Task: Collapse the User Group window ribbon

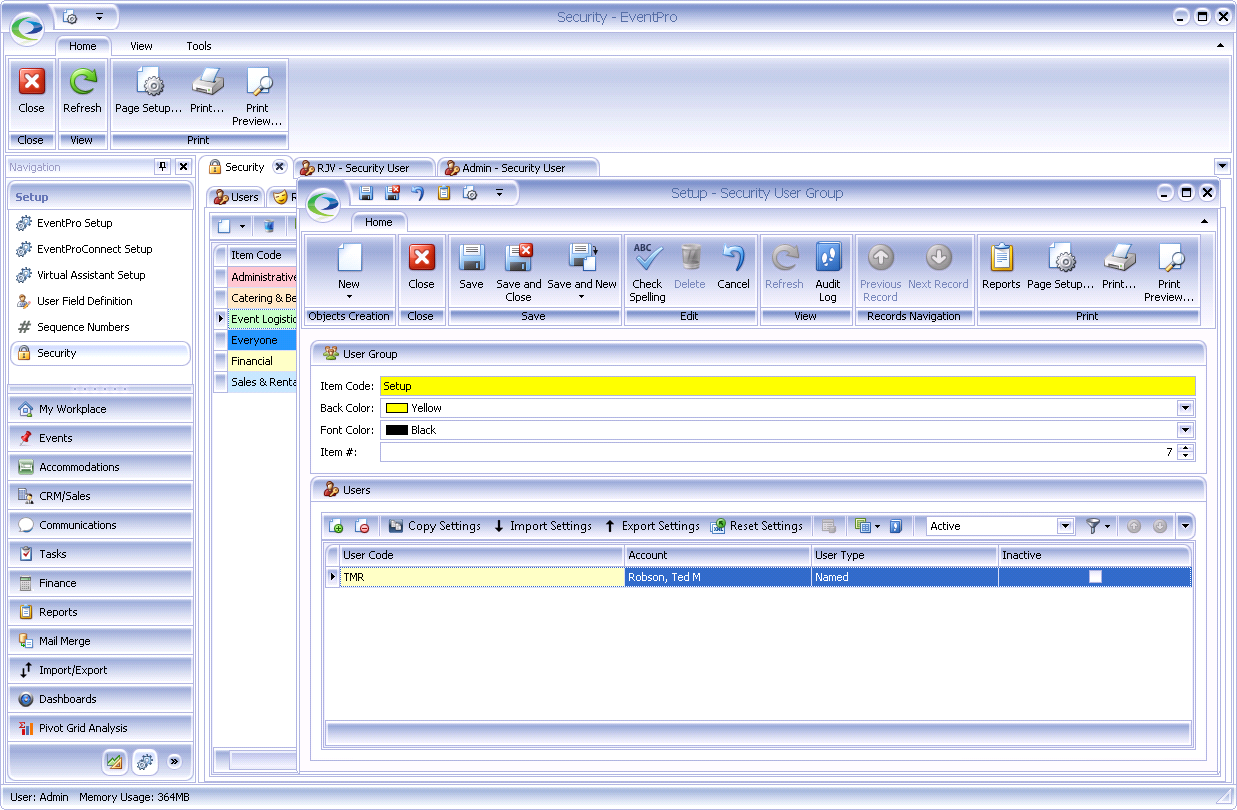Action: click(x=1204, y=221)
